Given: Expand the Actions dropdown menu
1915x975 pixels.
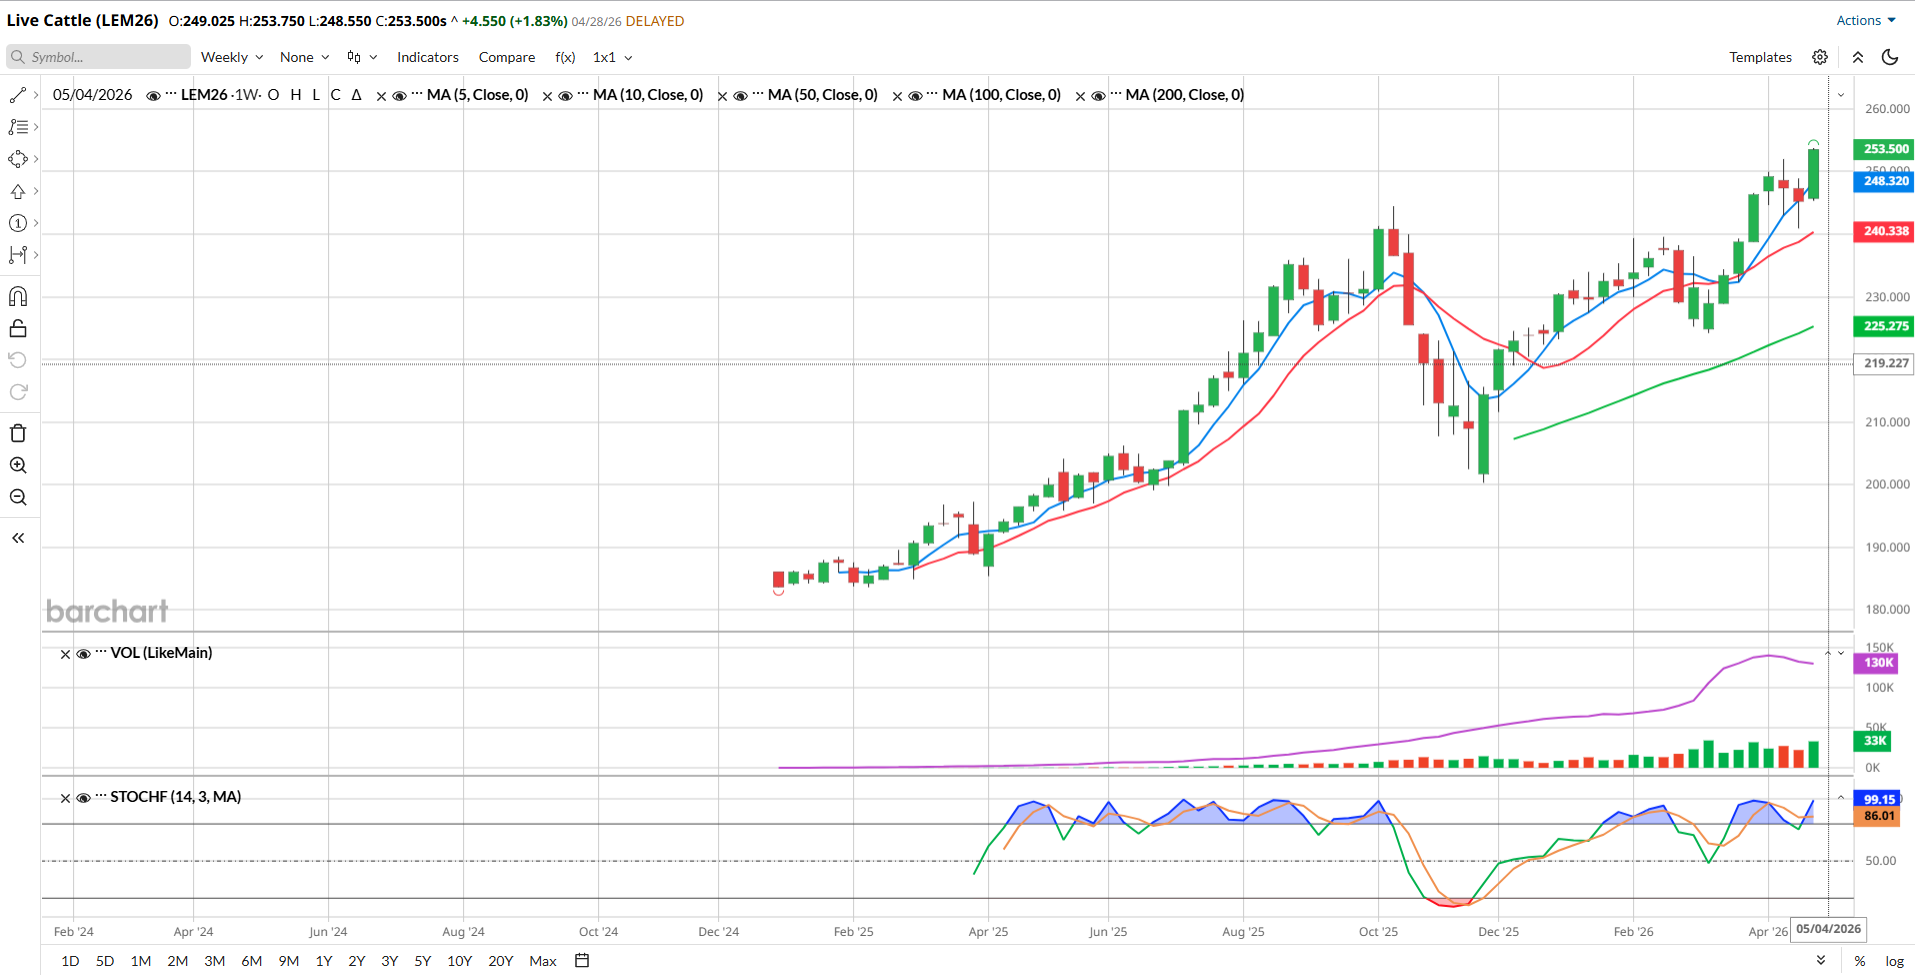Looking at the screenshot, I should coord(1865,20).
